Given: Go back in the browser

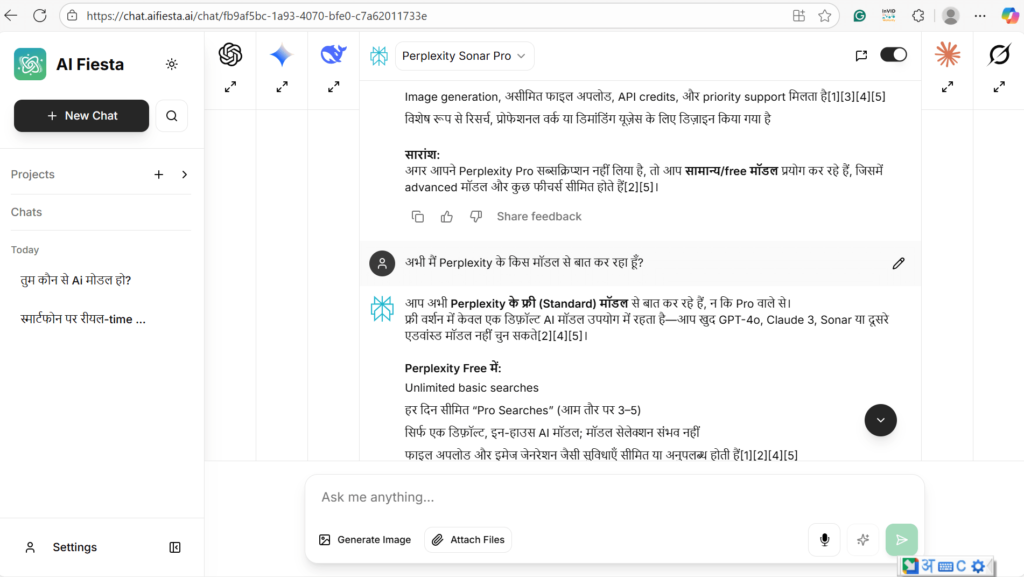Looking at the screenshot, I should pos(11,16).
